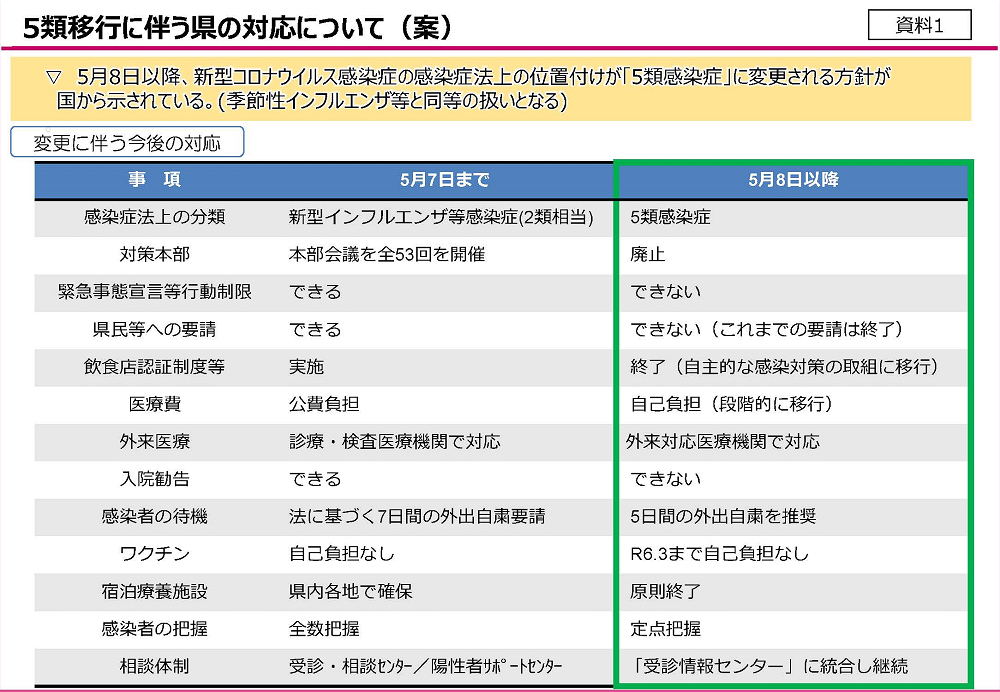Select the cell 新型インフルエンザ等感染症(2類相当)

click(x=441, y=217)
